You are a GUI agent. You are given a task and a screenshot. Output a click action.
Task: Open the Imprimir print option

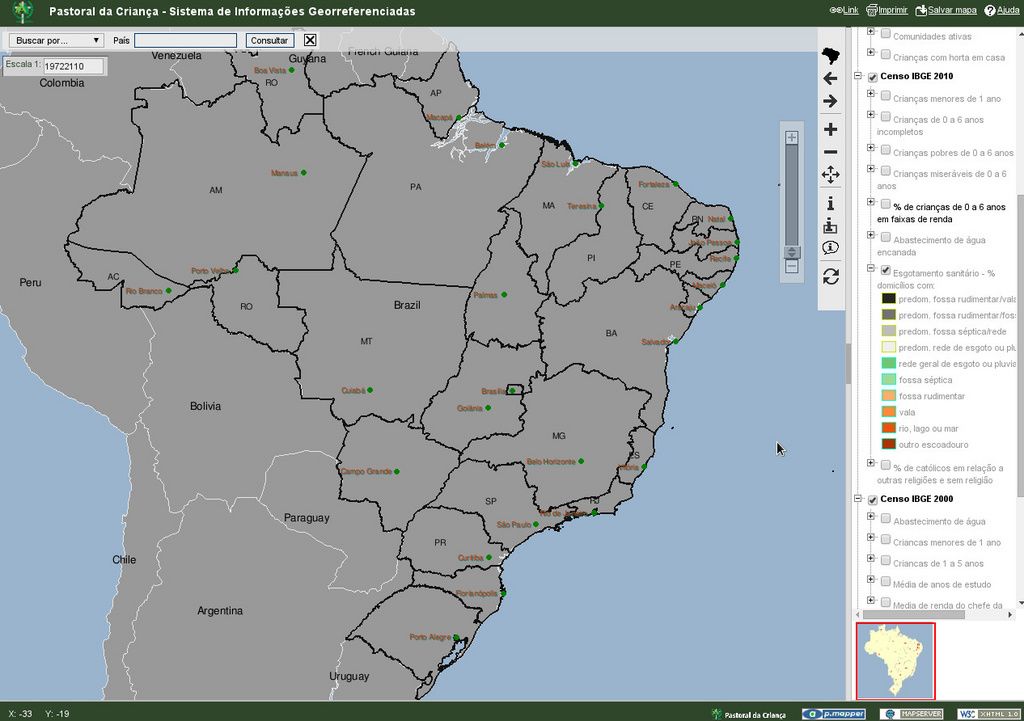[x=887, y=10]
